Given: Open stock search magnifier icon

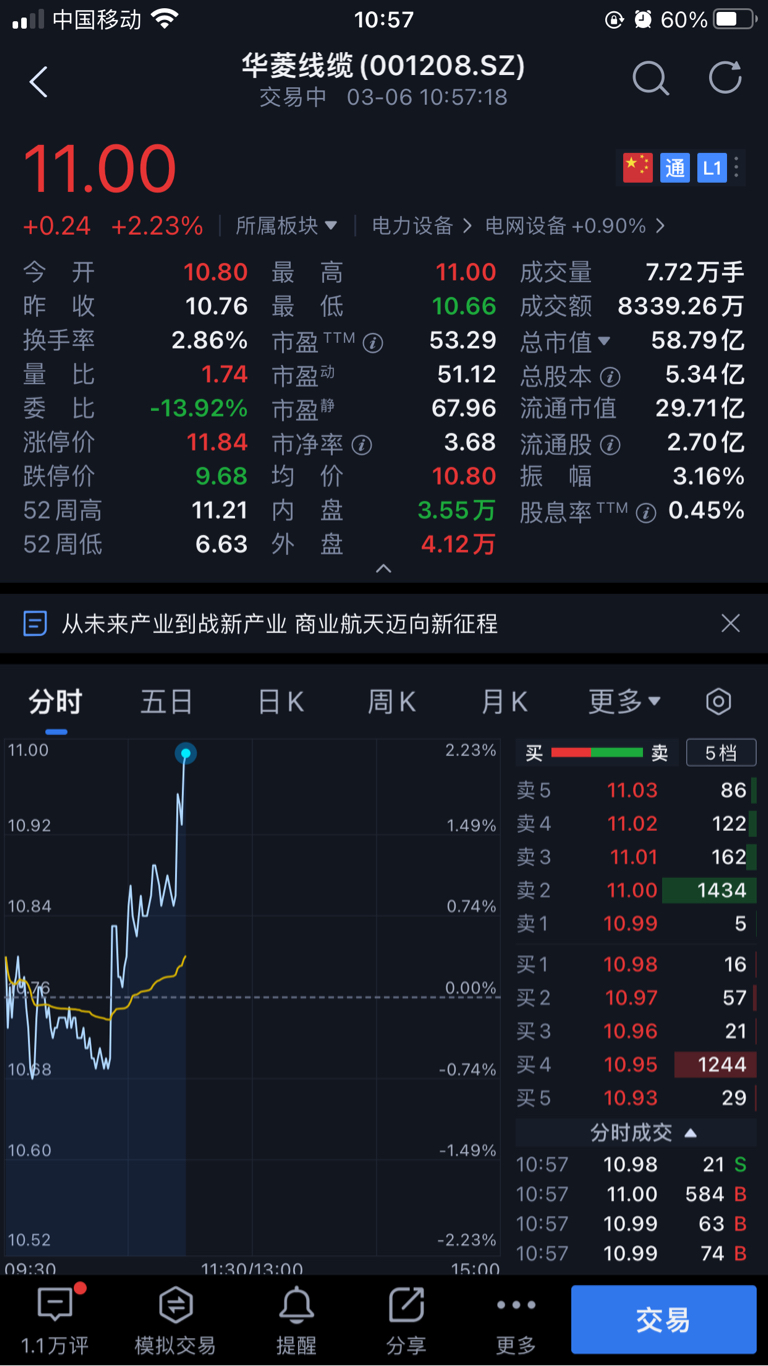Looking at the screenshot, I should pos(650,79).
